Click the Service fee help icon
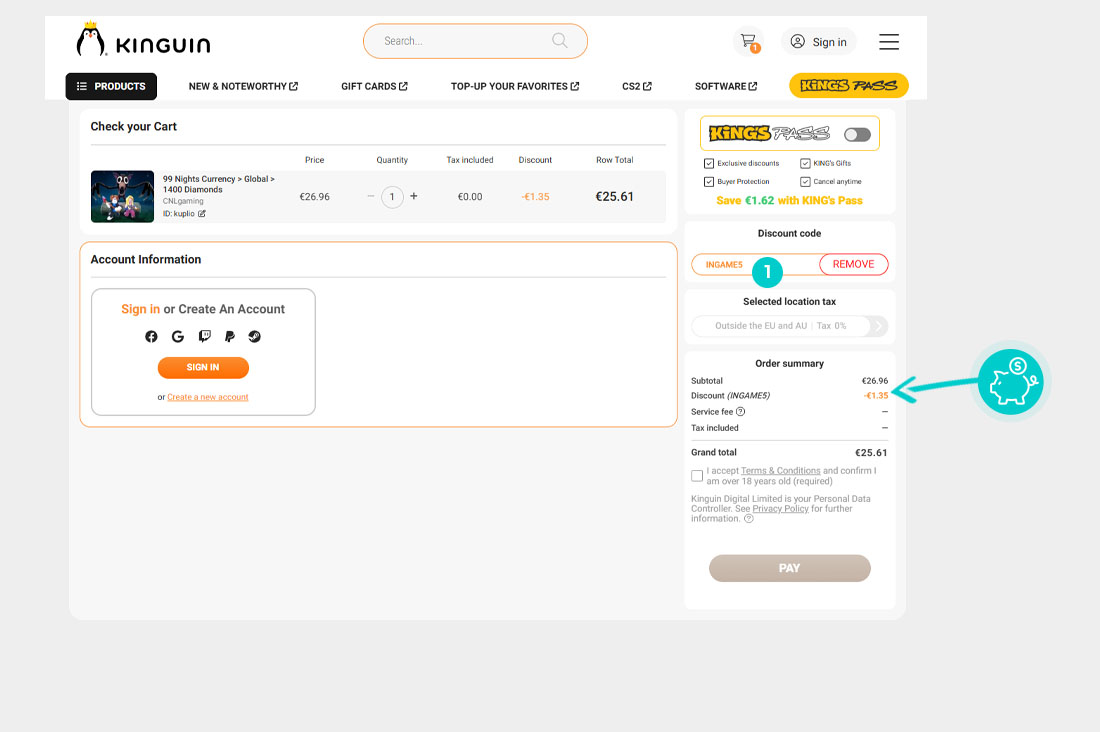Viewport: 1100px width, 732px height. (x=741, y=412)
